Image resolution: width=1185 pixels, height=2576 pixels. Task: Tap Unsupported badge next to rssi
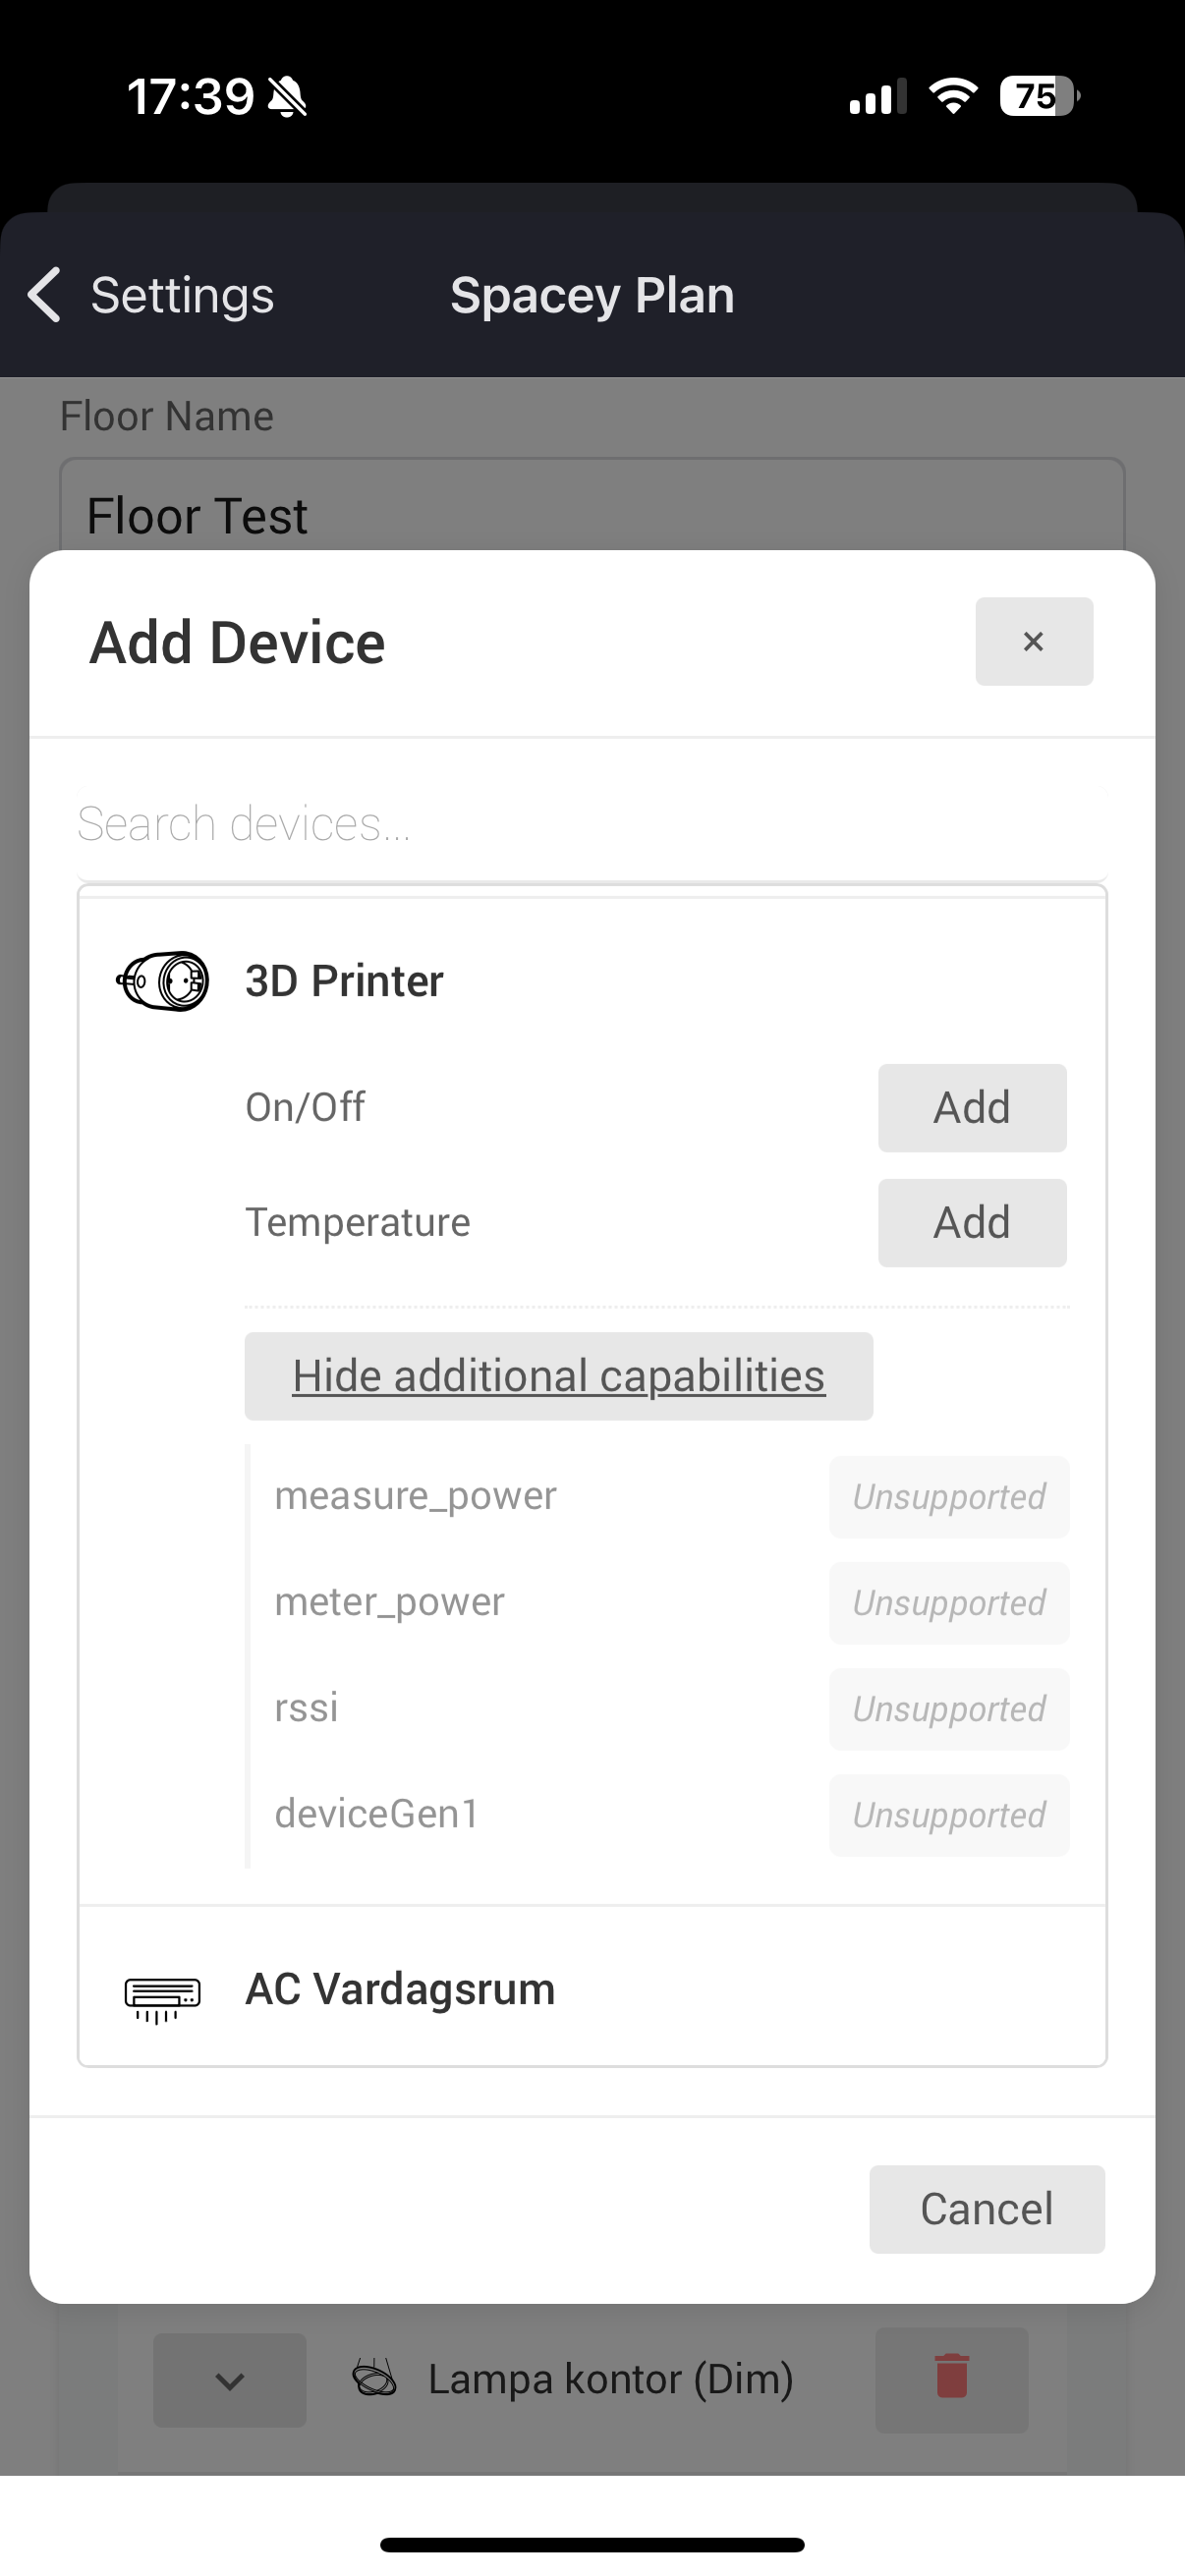click(x=948, y=1709)
